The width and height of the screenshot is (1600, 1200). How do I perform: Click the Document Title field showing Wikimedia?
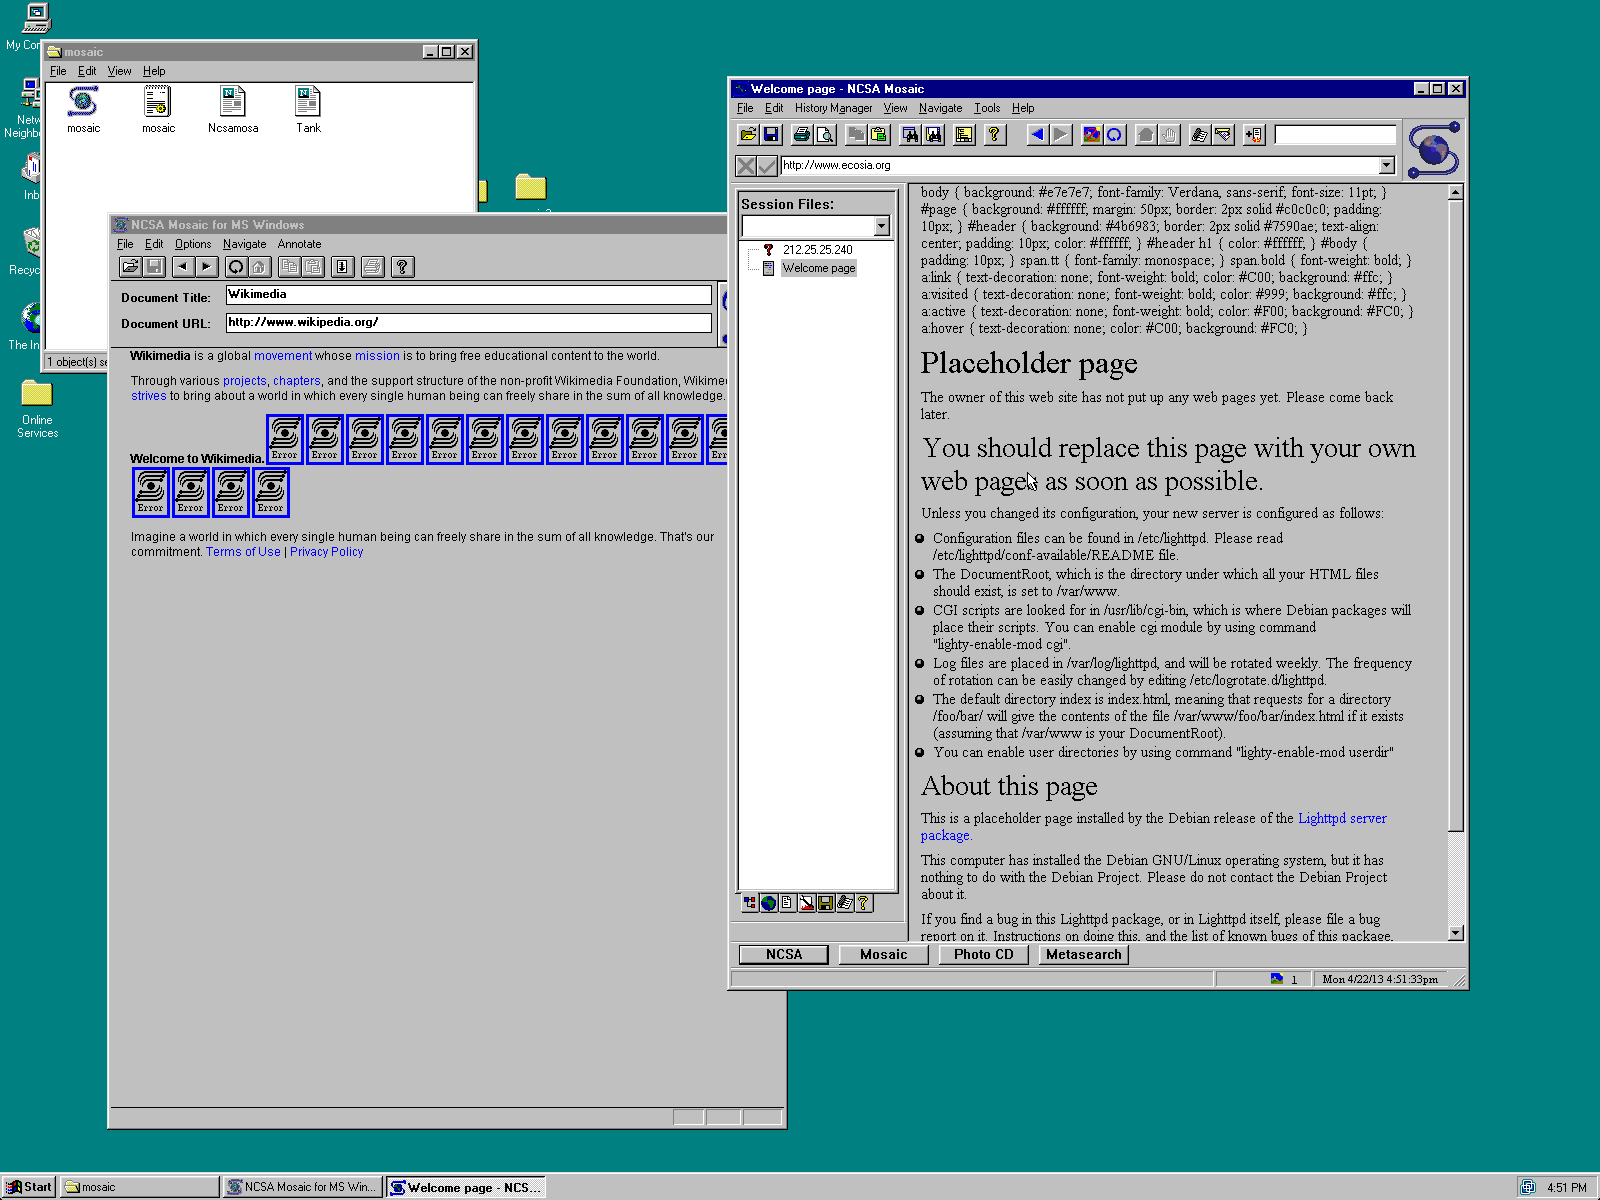[x=468, y=294]
